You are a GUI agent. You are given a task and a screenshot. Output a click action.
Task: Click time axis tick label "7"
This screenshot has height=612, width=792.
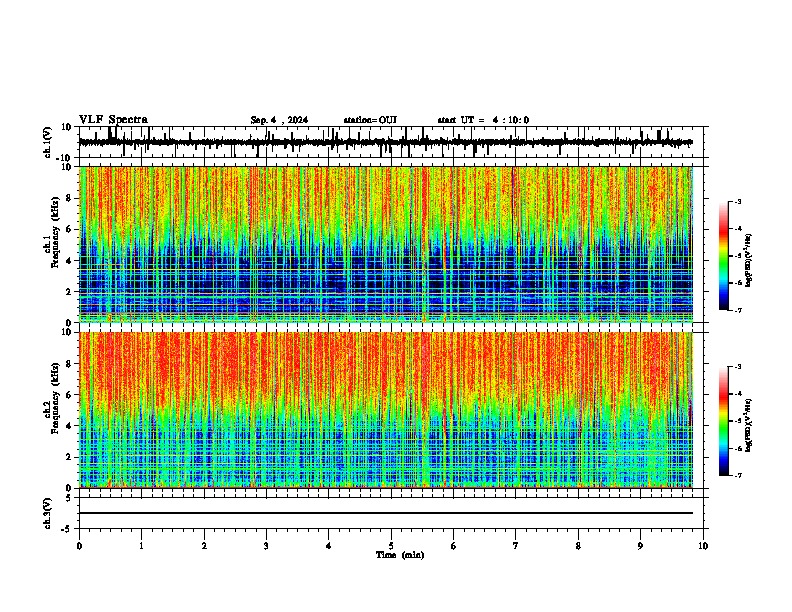(516, 546)
